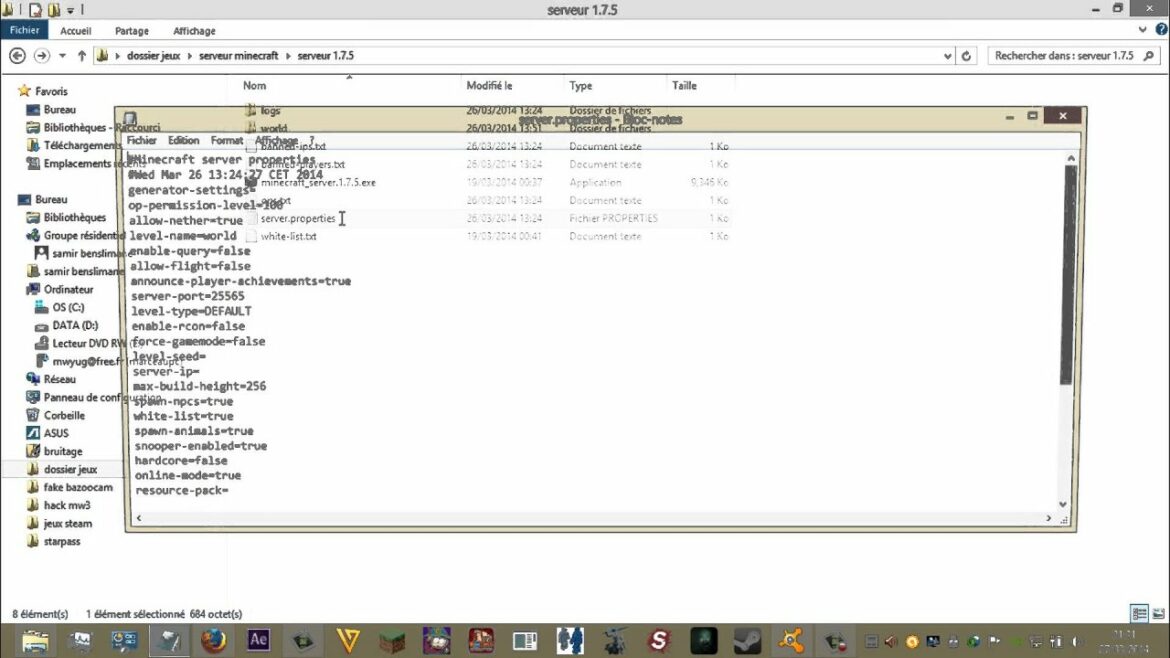Click the back navigation arrow
The image size is (1170, 658).
click(x=17, y=56)
